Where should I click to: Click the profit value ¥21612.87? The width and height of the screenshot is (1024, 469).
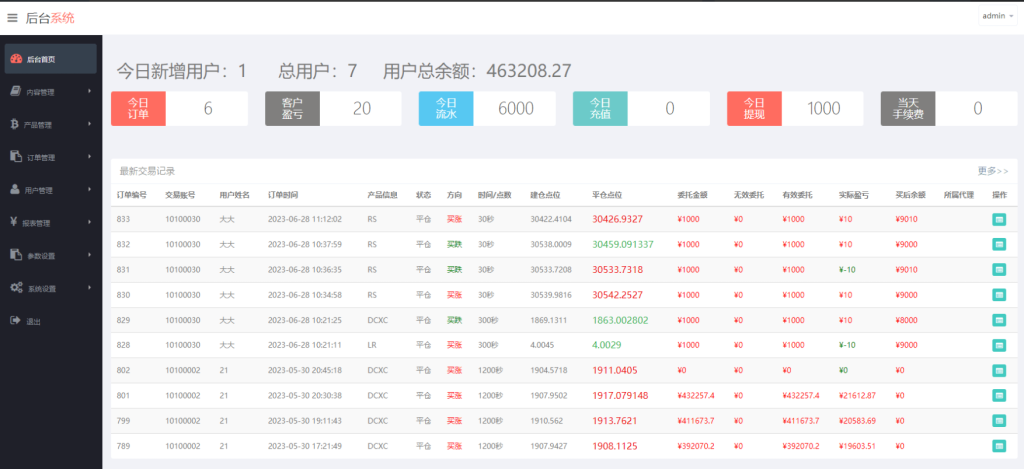(x=857, y=396)
